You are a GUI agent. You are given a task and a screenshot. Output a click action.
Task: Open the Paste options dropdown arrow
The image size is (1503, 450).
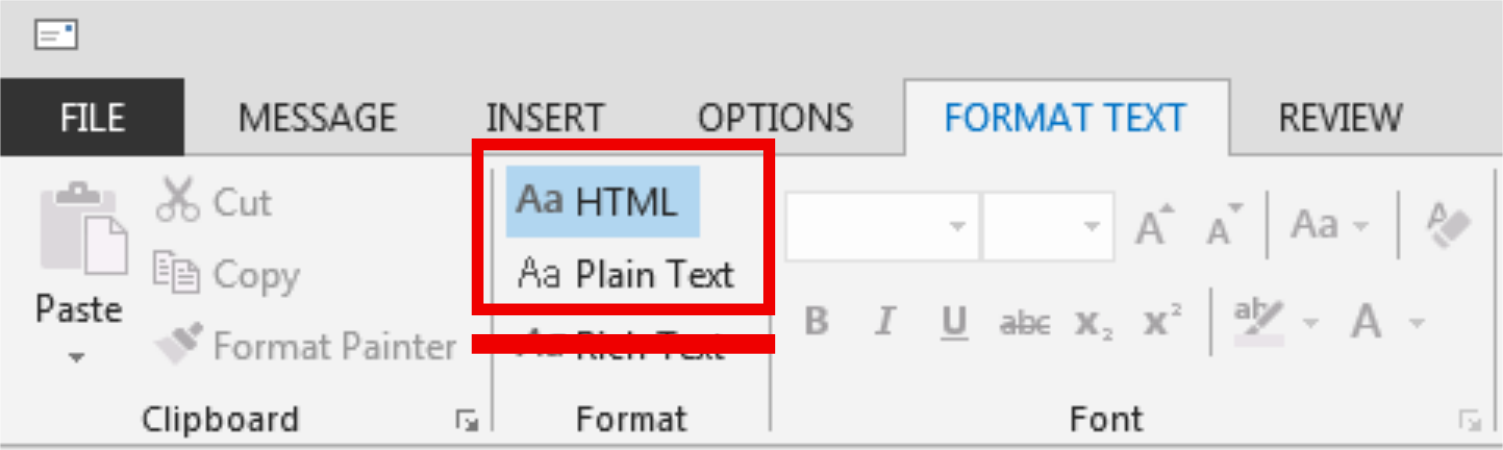(77, 357)
